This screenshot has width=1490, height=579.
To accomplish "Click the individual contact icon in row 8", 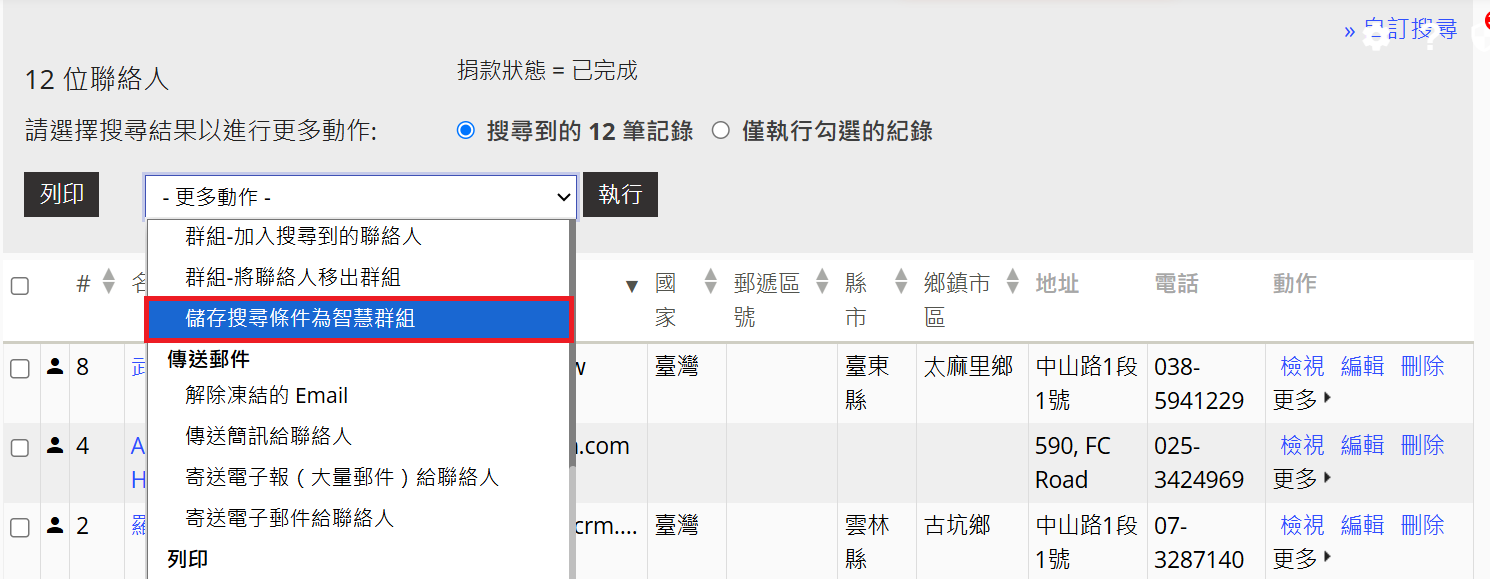I will tap(55, 367).
